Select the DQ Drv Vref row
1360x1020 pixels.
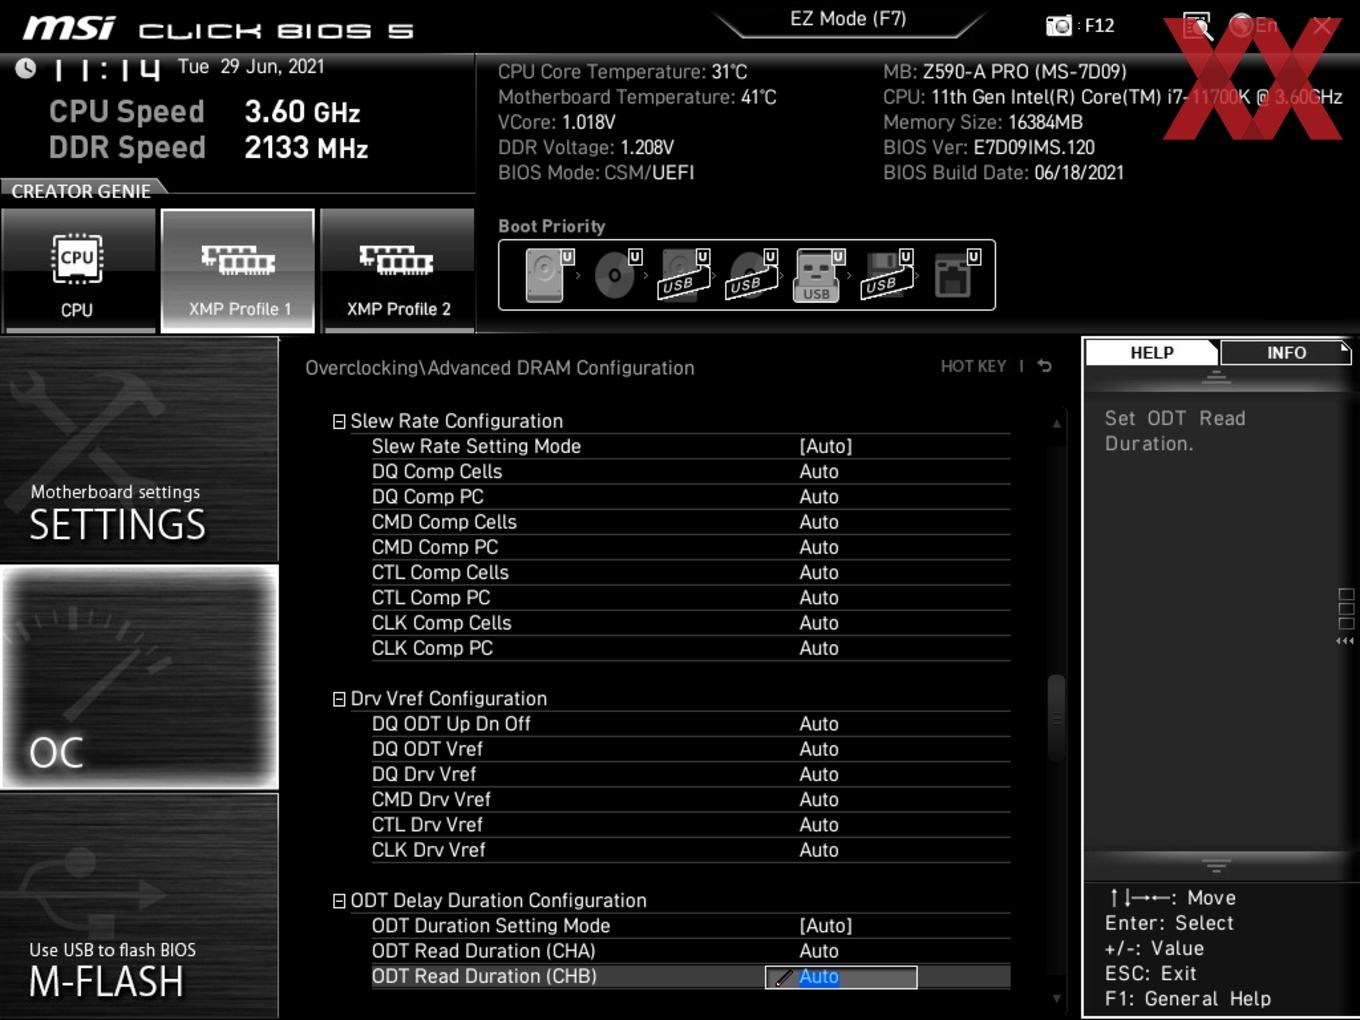click(x=691, y=774)
